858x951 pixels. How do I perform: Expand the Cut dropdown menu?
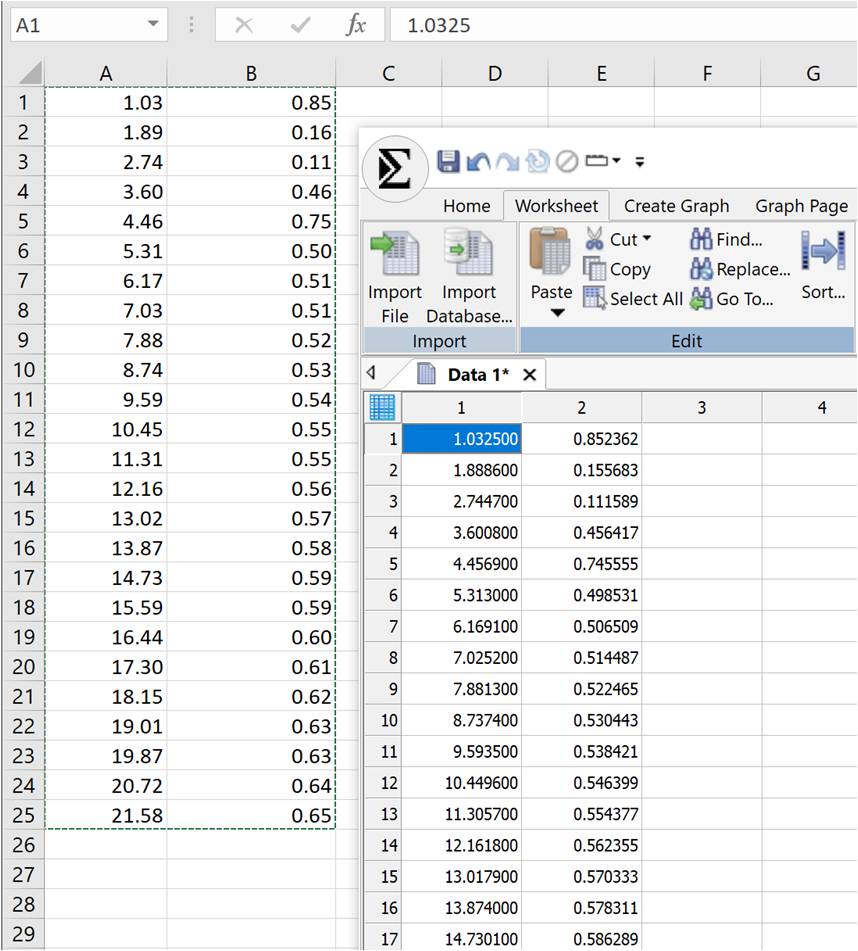(647, 239)
